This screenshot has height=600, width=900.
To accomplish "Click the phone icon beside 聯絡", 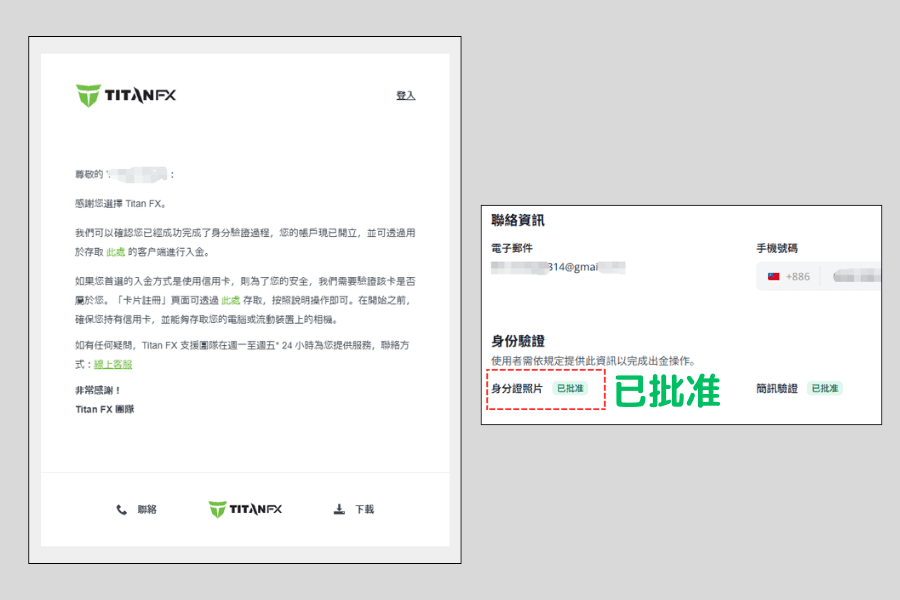I will (120, 509).
